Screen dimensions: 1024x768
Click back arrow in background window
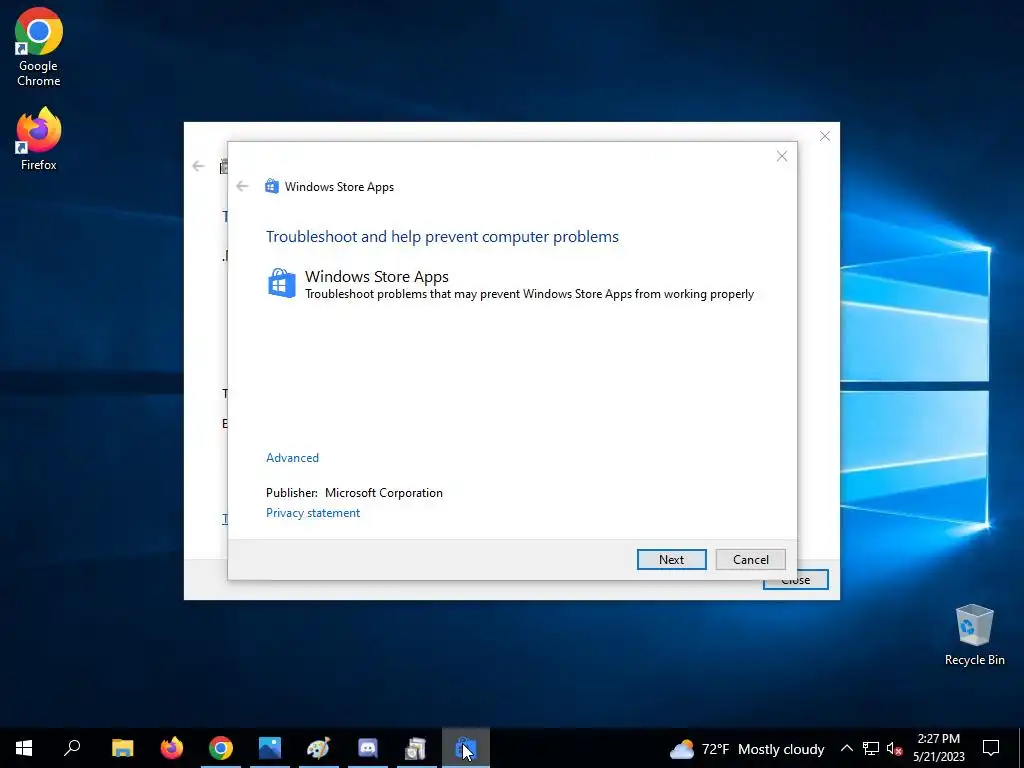click(x=199, y=166)
